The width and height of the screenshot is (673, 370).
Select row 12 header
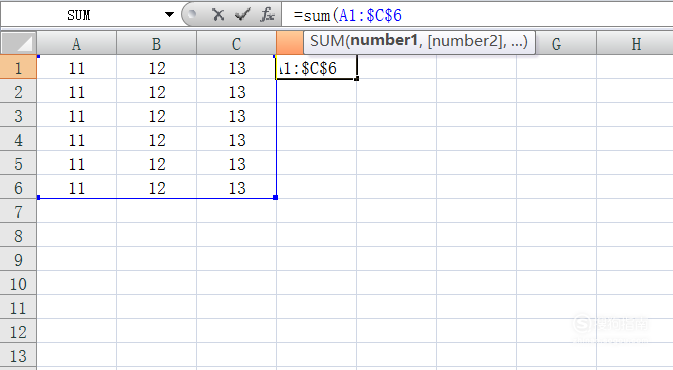[x=18, y=332]
